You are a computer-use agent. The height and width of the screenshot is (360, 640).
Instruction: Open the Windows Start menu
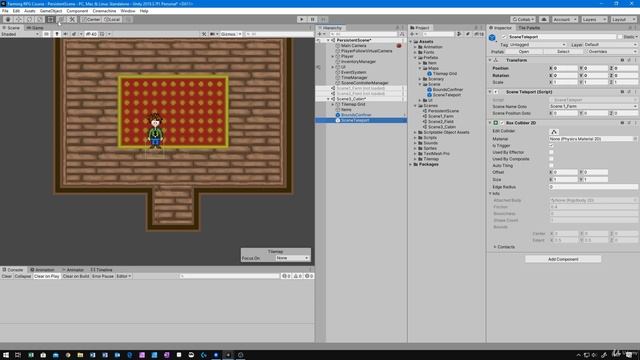click(x=6, y=355)
